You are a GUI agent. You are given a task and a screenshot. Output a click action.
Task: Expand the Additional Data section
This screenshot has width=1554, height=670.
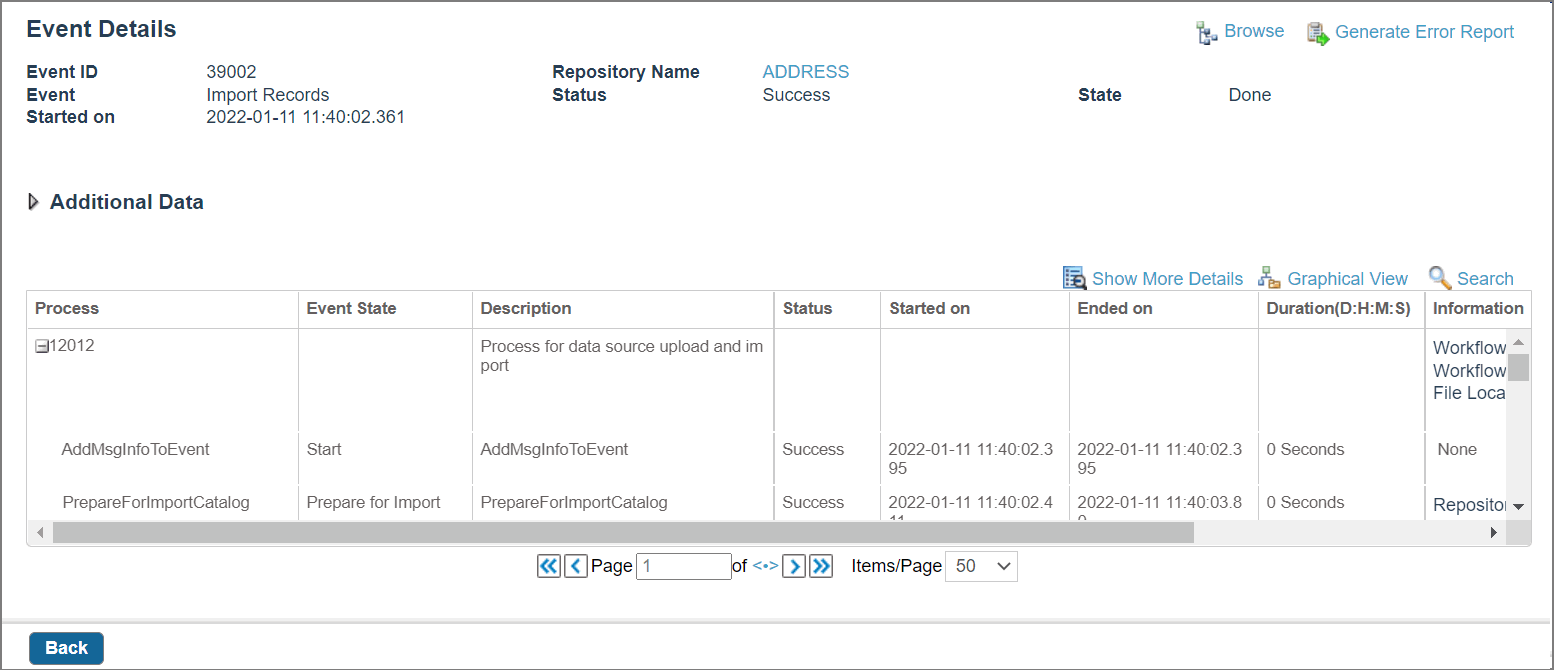34,202
